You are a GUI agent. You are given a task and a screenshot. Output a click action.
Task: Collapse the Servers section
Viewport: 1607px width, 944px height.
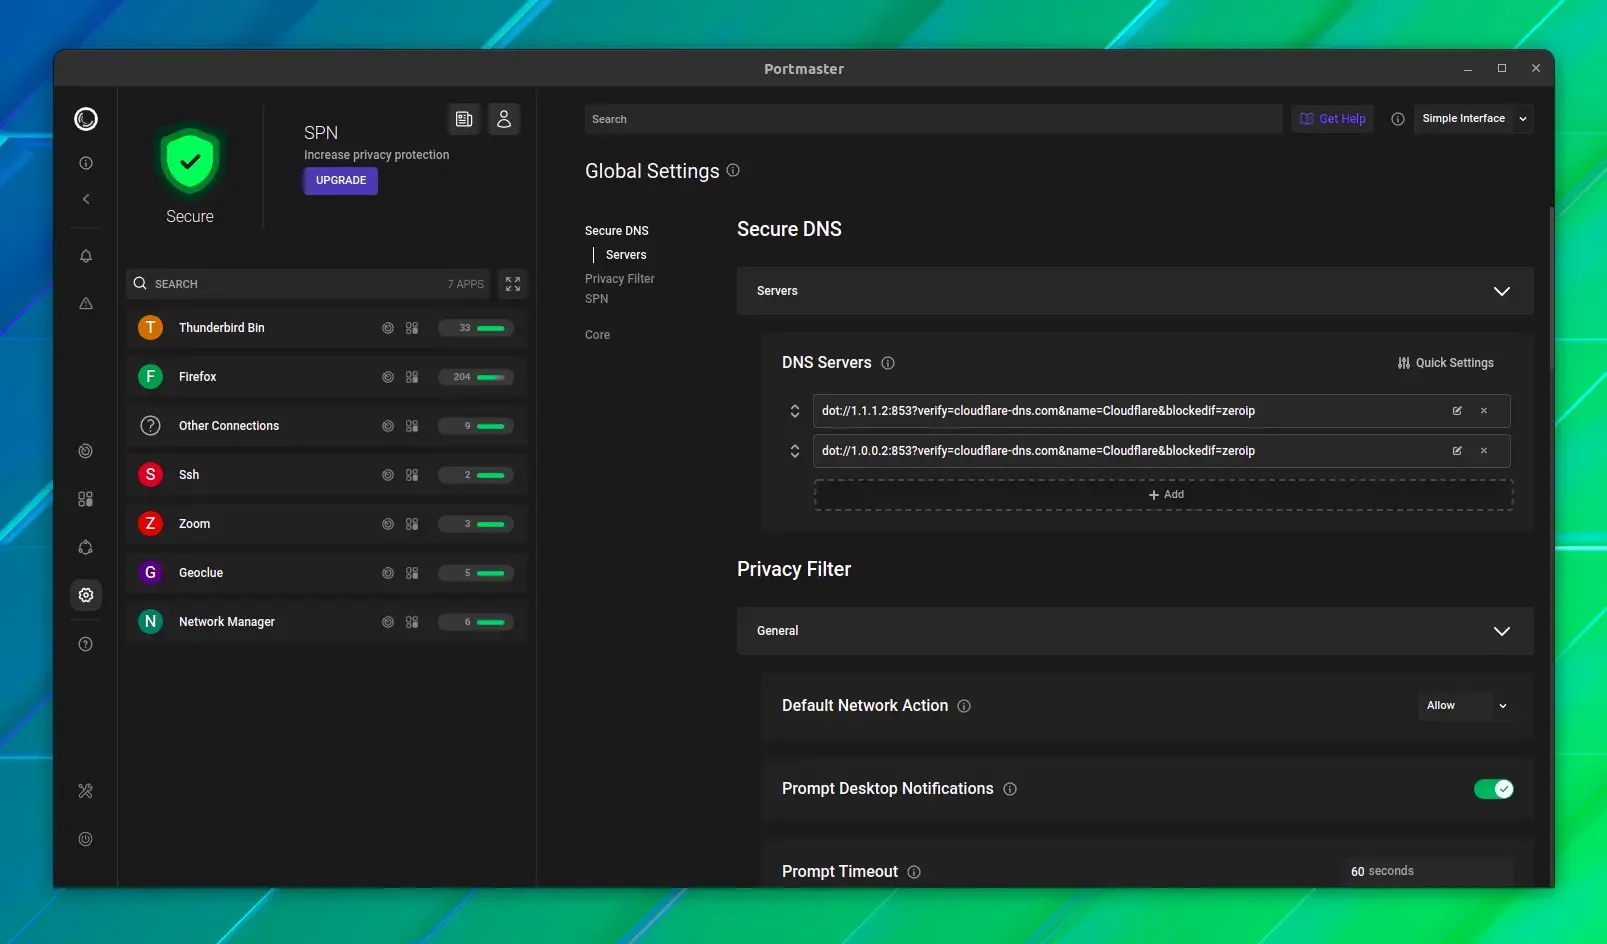(1135, 291)
